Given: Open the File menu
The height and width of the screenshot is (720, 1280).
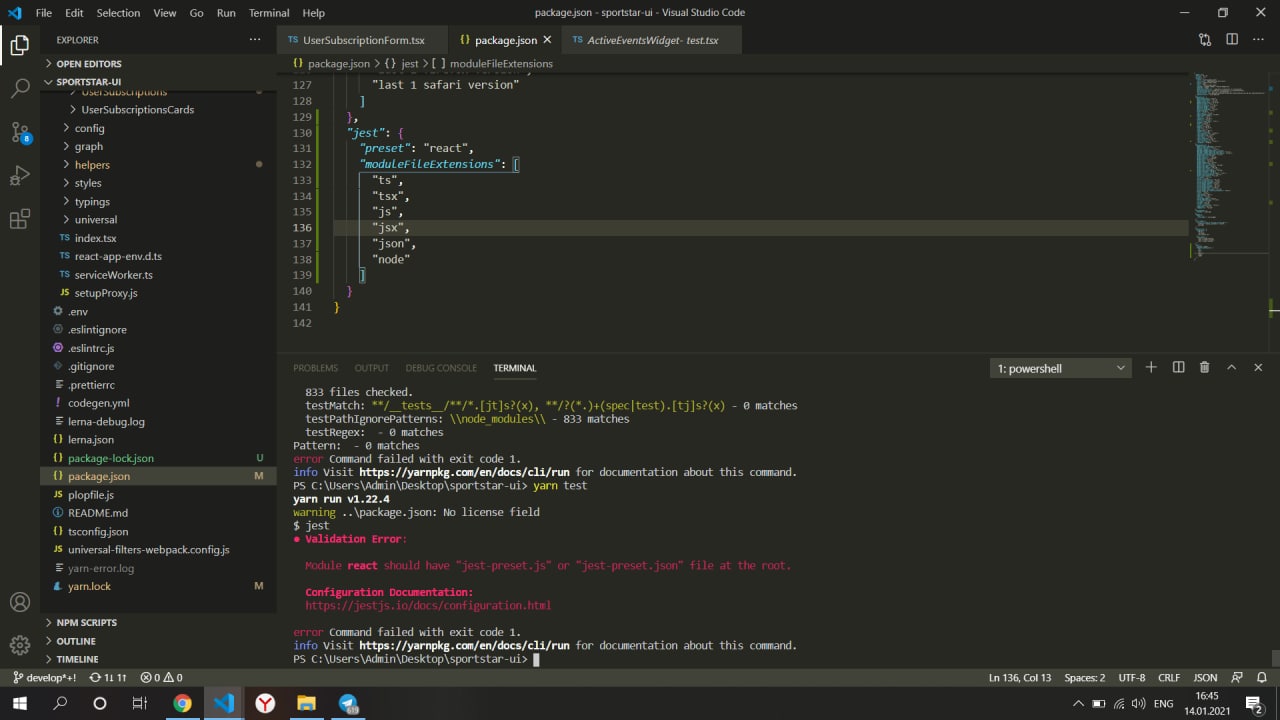Looking at the screenshot, I should point(43,13).
